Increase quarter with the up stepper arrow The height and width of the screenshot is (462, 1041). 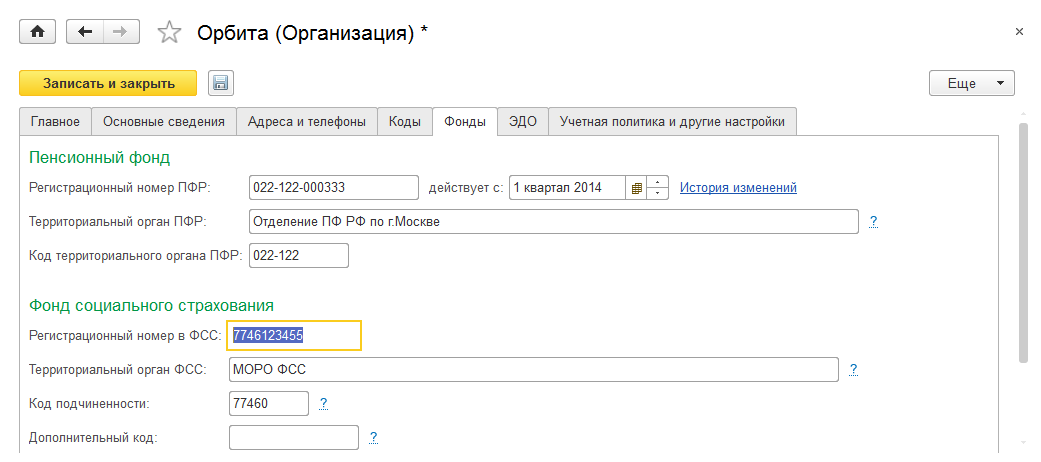click(658, 182)
